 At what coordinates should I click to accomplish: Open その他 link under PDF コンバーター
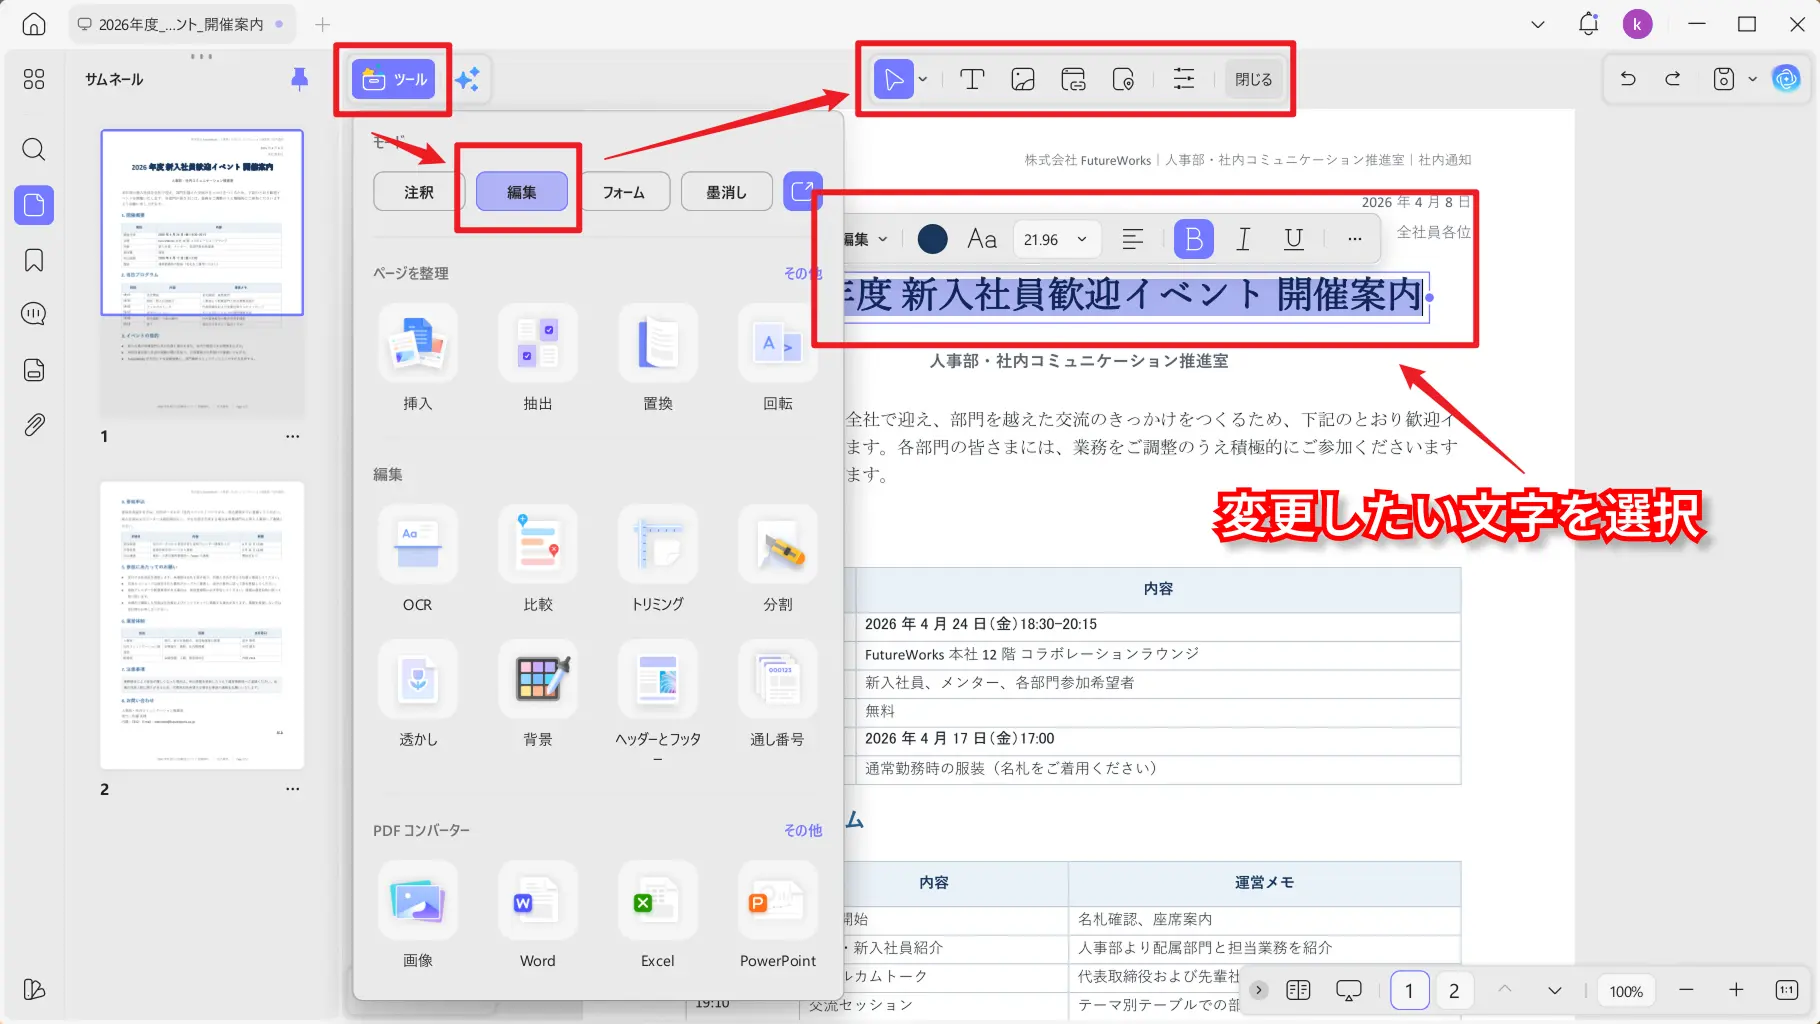pos(803,830)
